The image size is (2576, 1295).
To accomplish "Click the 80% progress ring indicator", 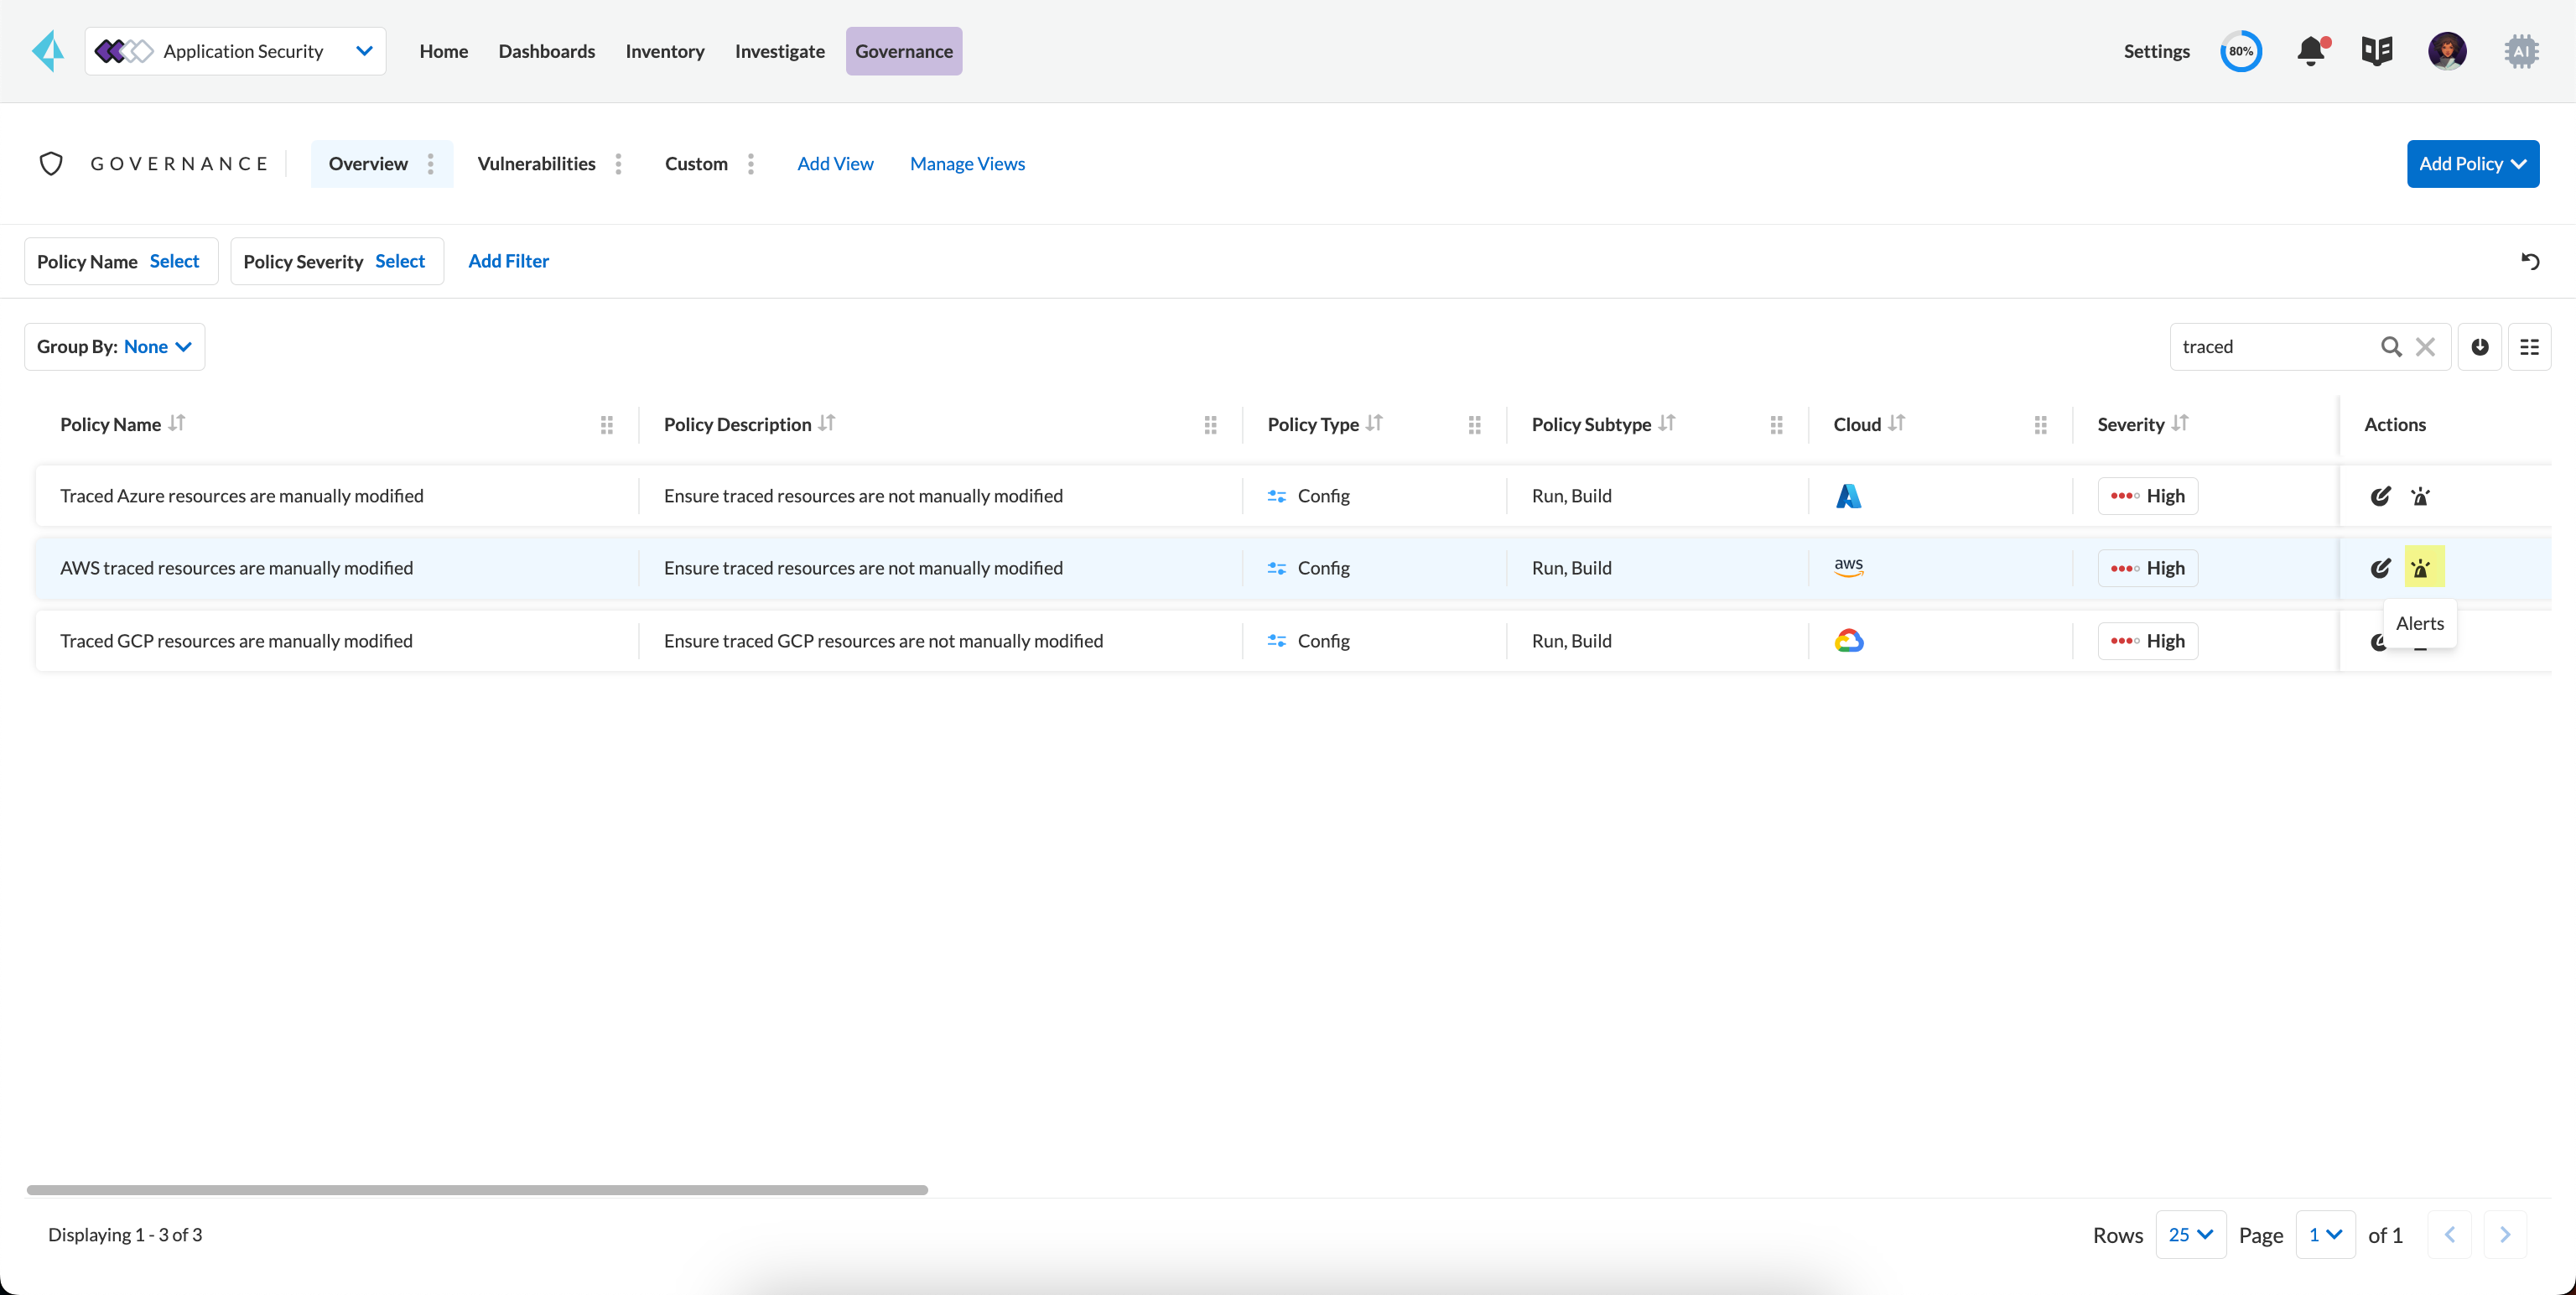I will pyautogui.click(x=2241, y=51).
